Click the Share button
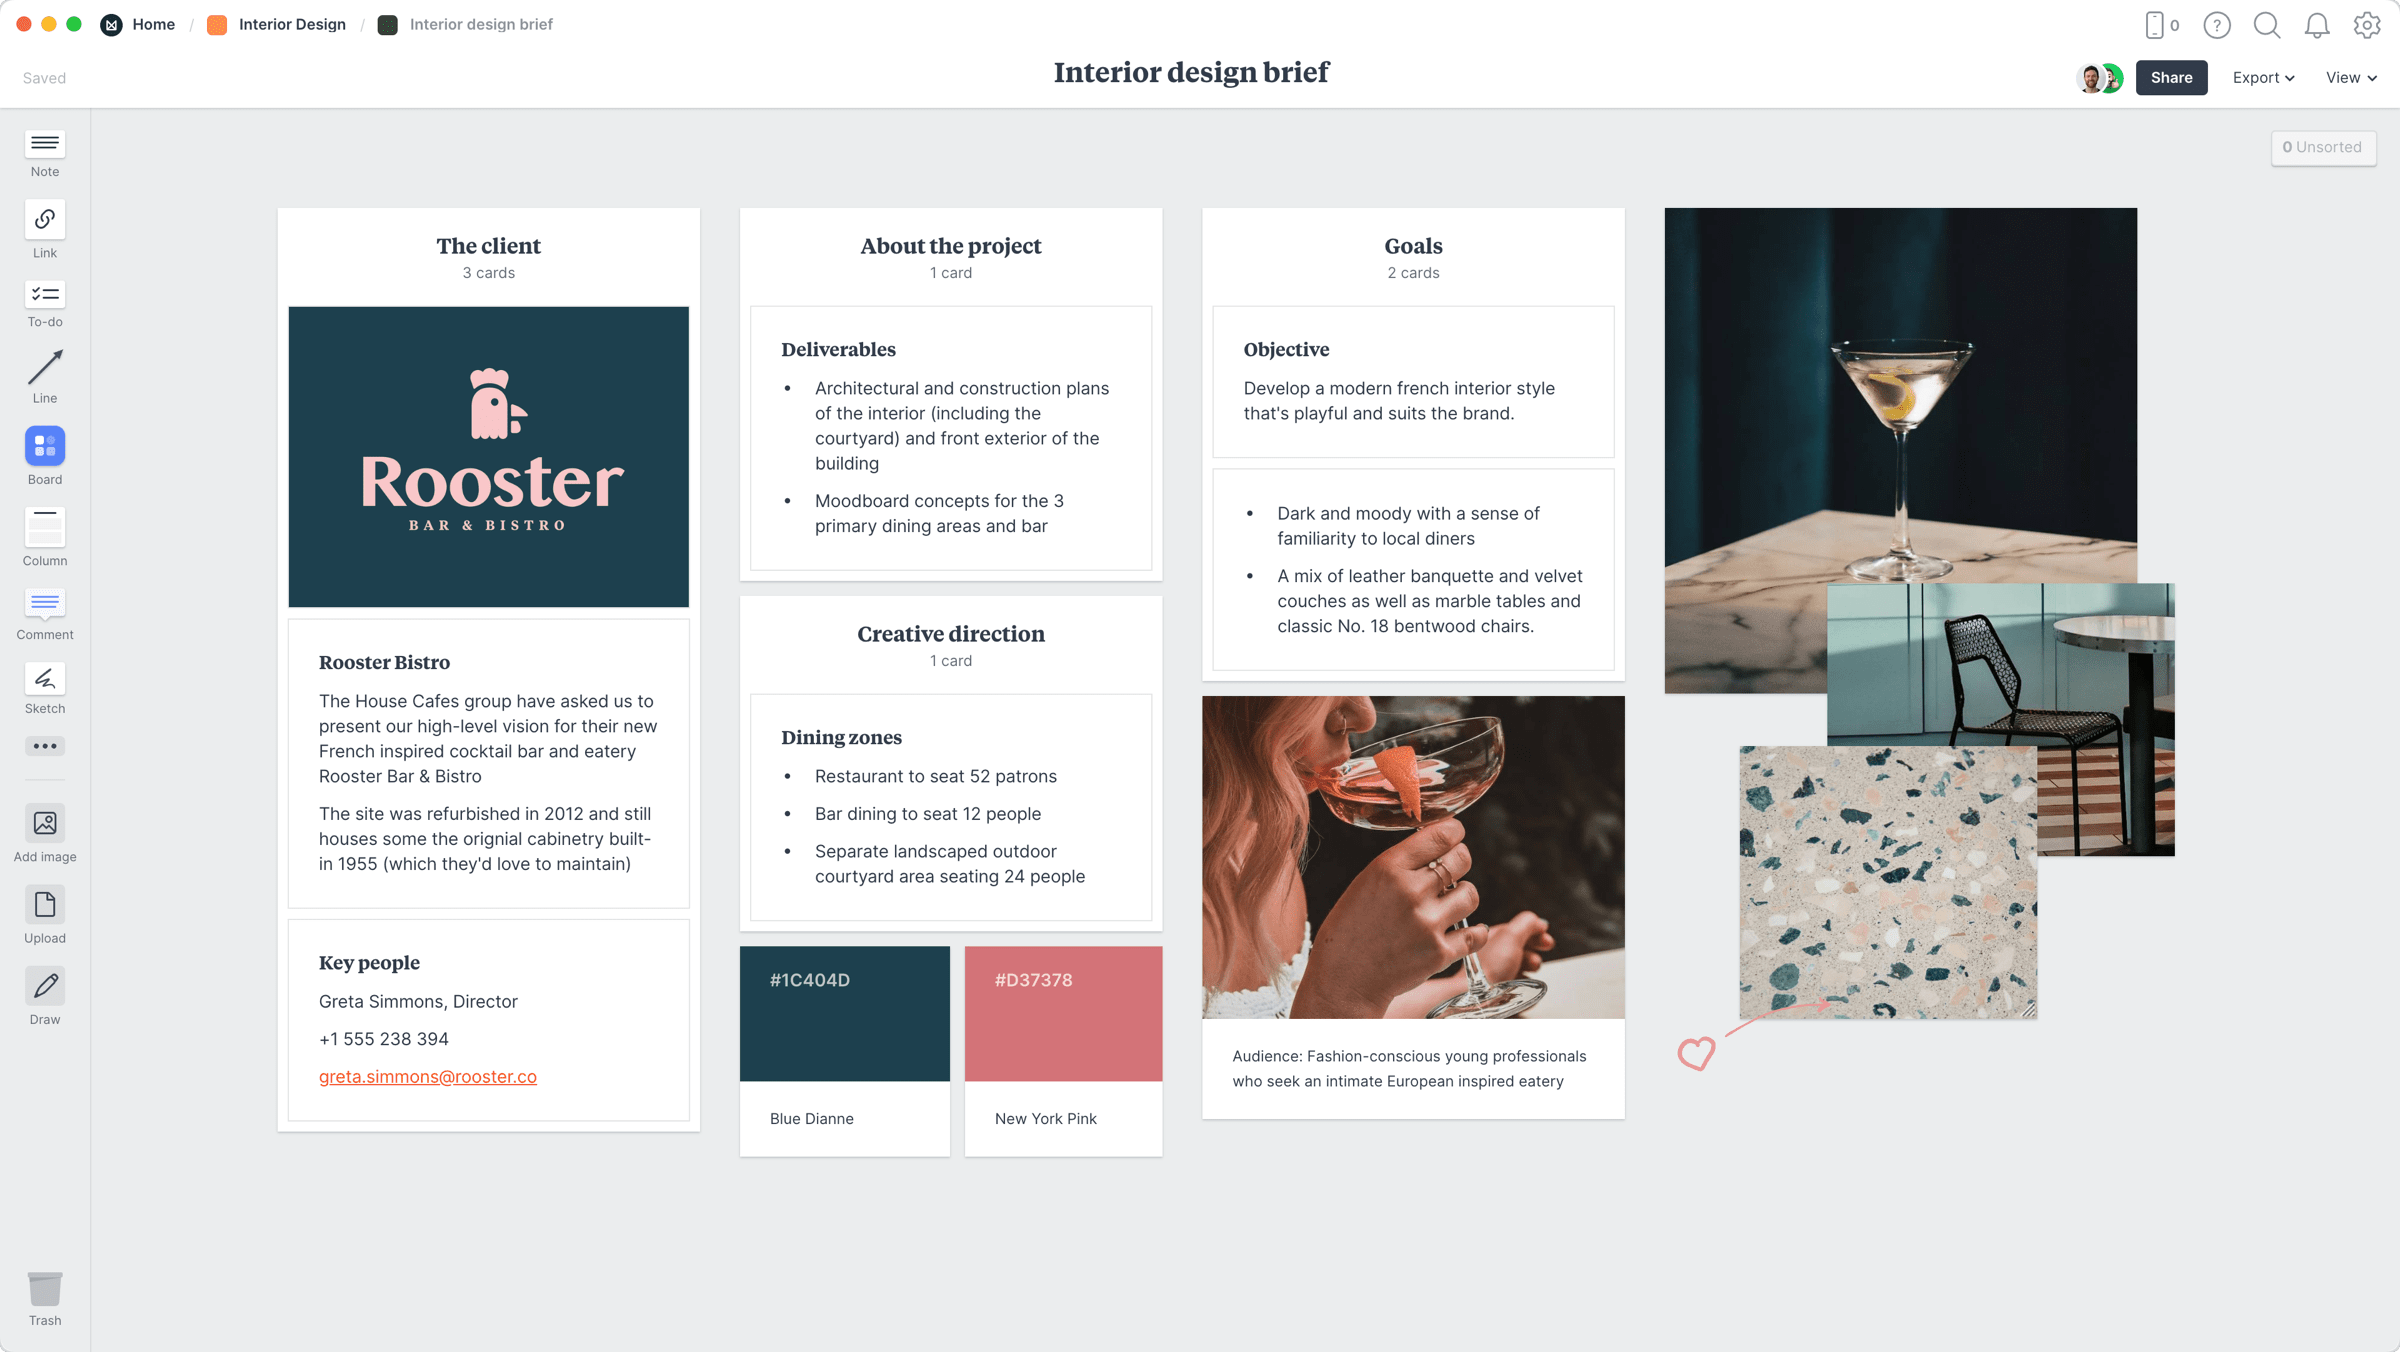The width and height of the screenshot is (2400, 1352). [2171, 76]
